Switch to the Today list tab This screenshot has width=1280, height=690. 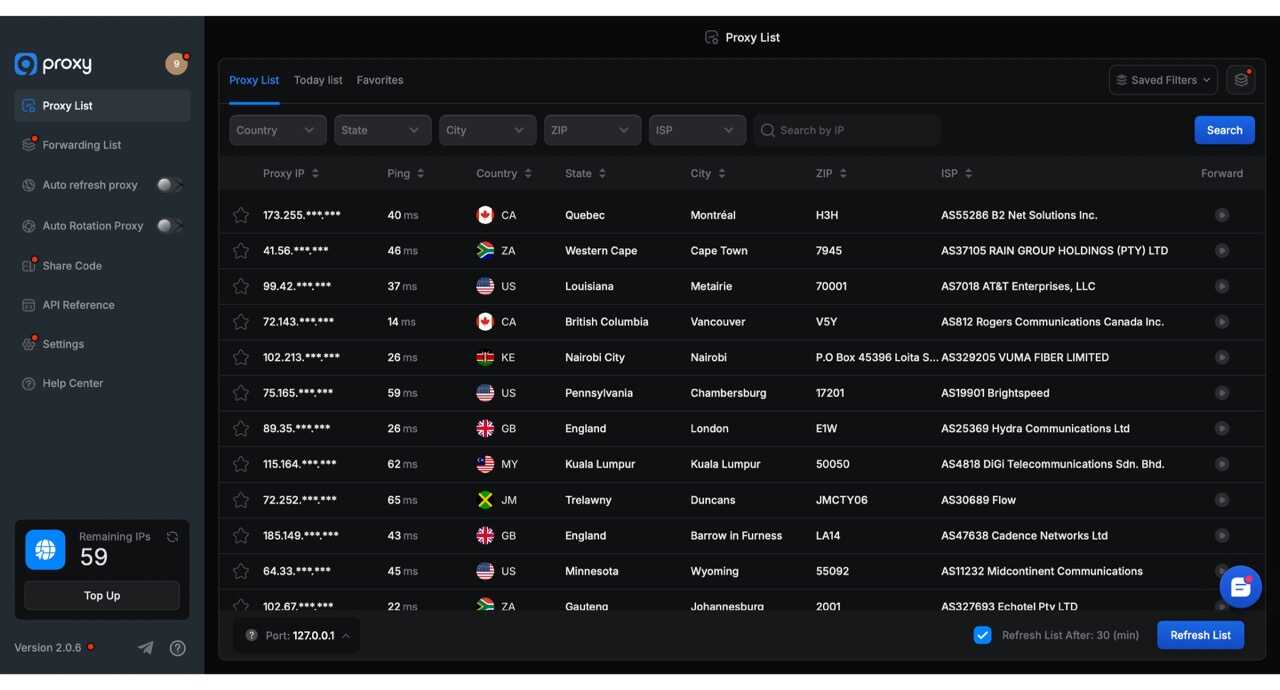(x=318, y=80)
